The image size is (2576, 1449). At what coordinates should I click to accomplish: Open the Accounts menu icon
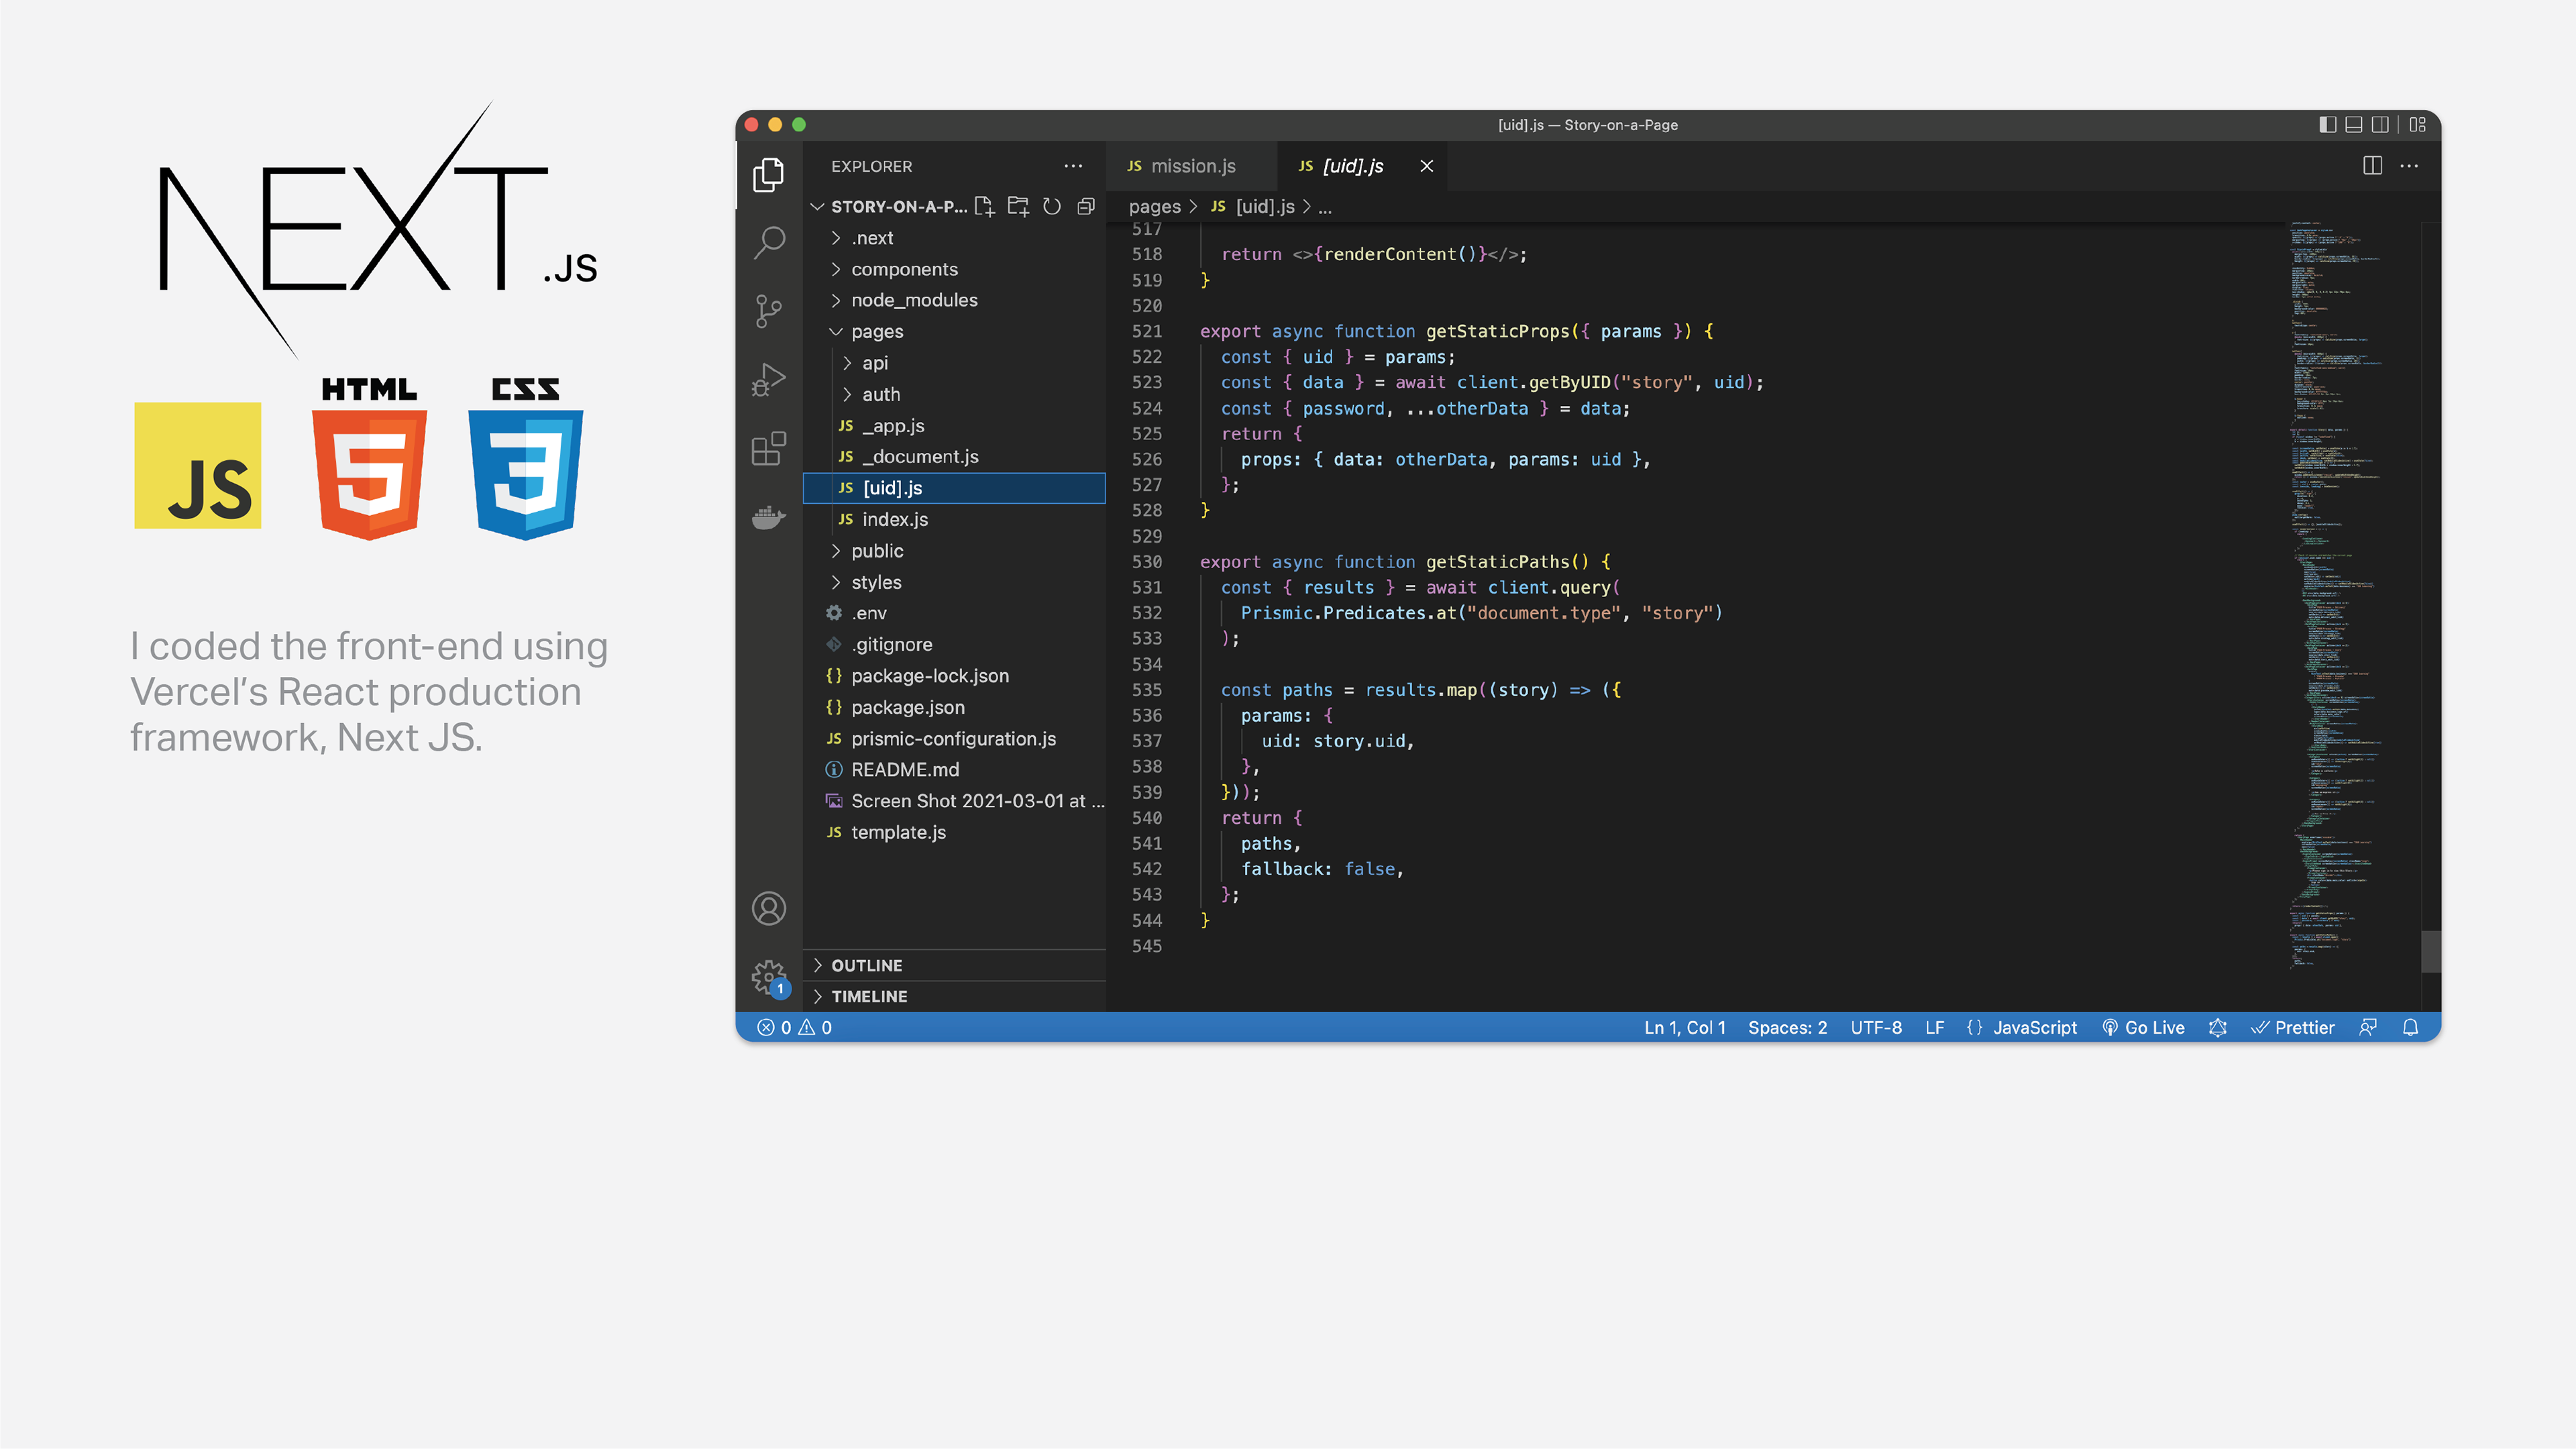coord(768,908)
